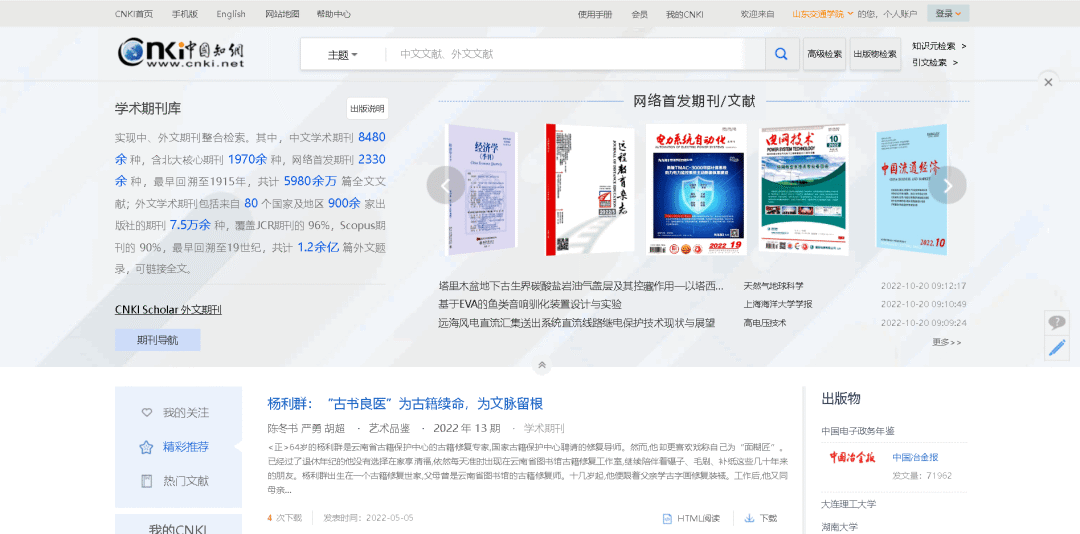Open the 中国电子政务年鉴 publication
The image size is (1080, 534).
(x=858, y=431)
